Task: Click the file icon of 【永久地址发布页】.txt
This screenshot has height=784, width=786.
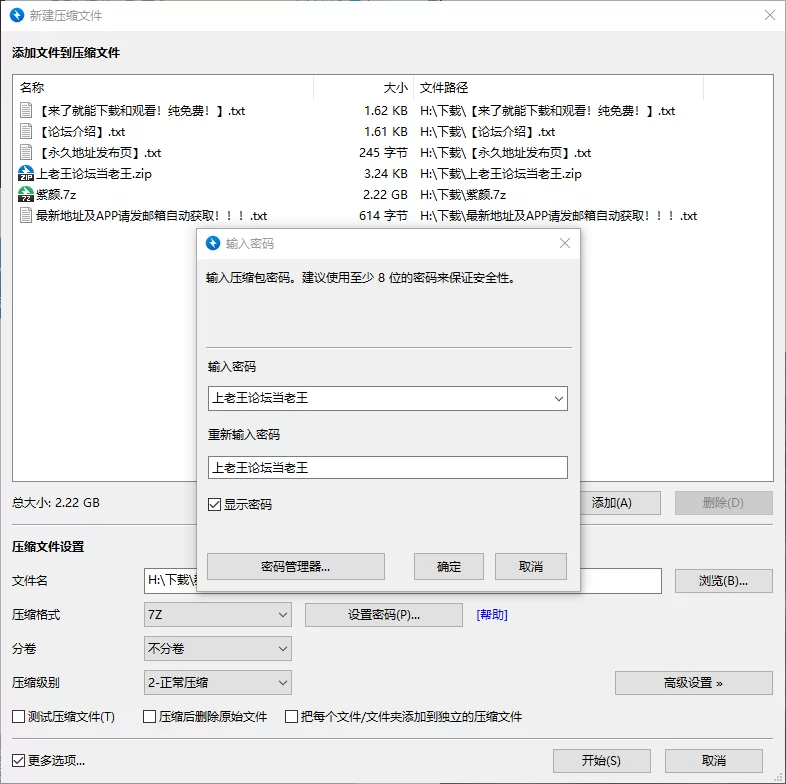Action: point(26,152)
